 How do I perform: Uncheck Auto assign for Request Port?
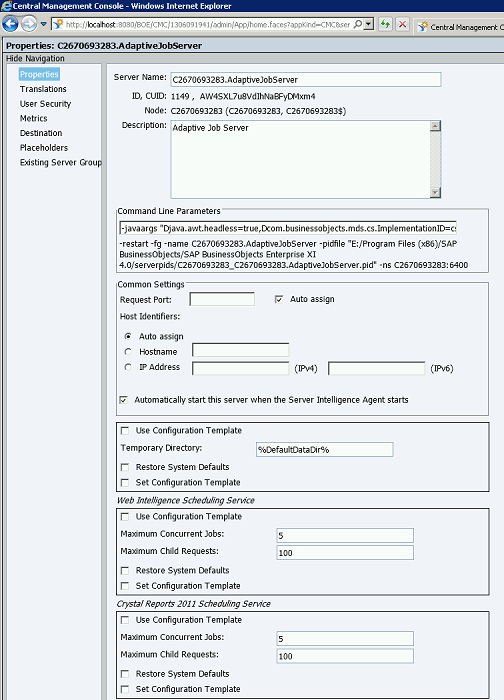pyautogui.click(x=279, y=300)
